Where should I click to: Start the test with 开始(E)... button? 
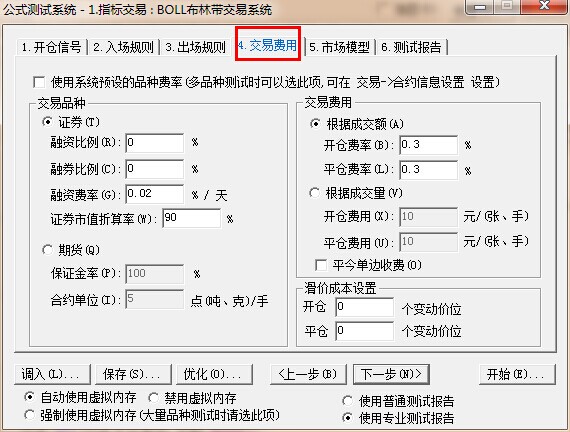(517, 374)
